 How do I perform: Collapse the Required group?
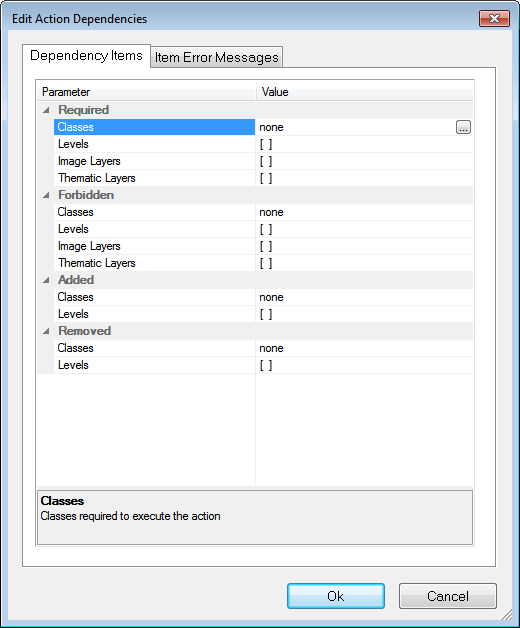pyautogui.click(x=46, y=110)
